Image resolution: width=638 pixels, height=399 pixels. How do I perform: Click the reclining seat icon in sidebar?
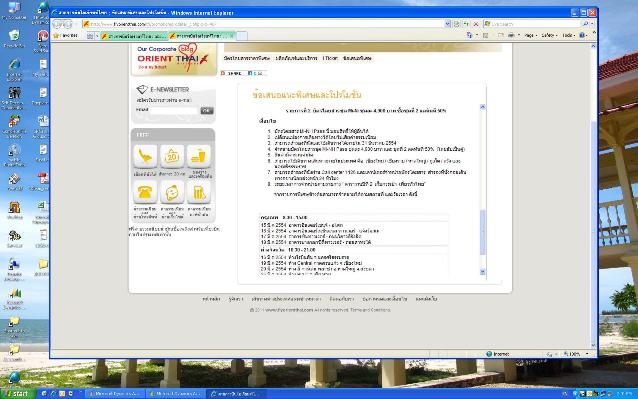[145, 156]
